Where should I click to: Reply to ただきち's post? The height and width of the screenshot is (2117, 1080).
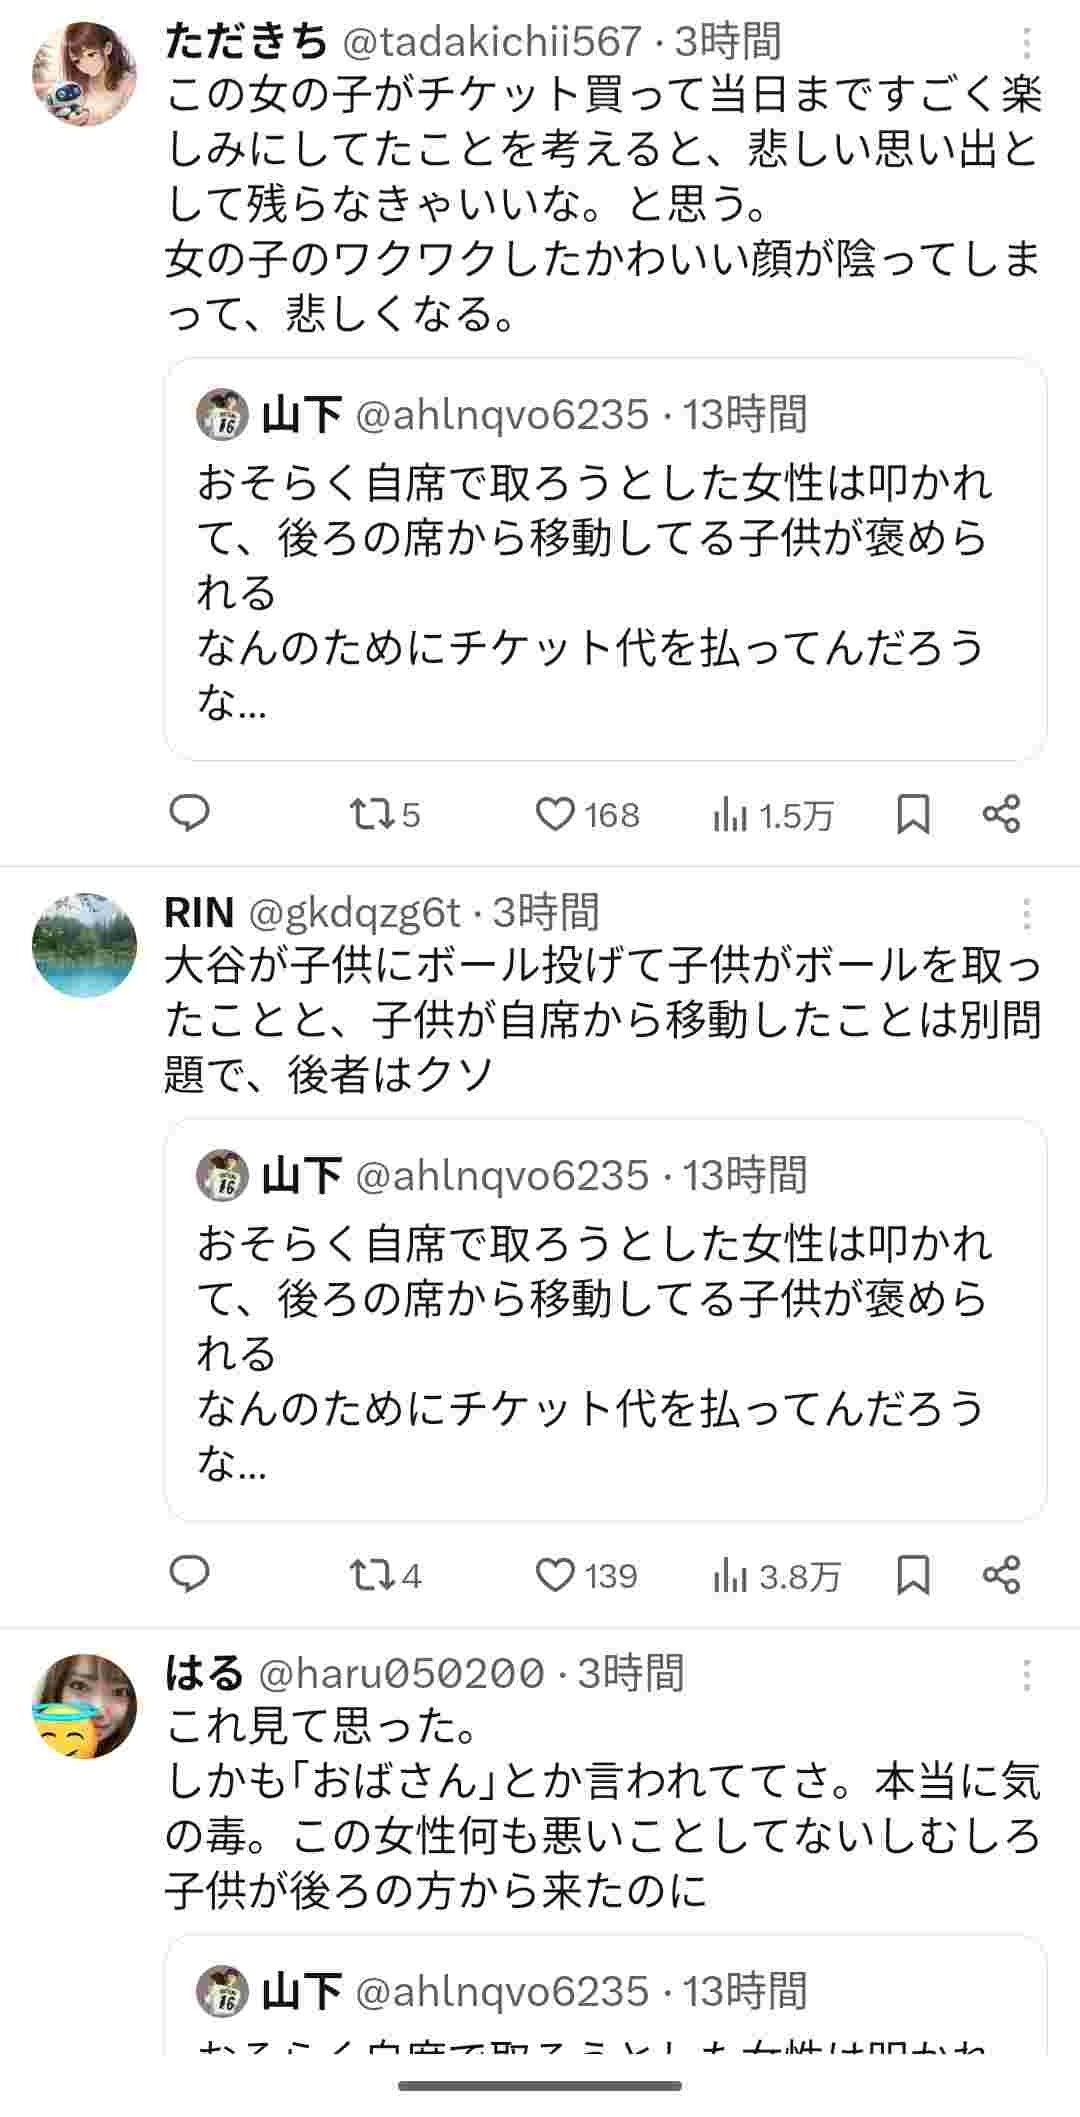coord(189,814)
